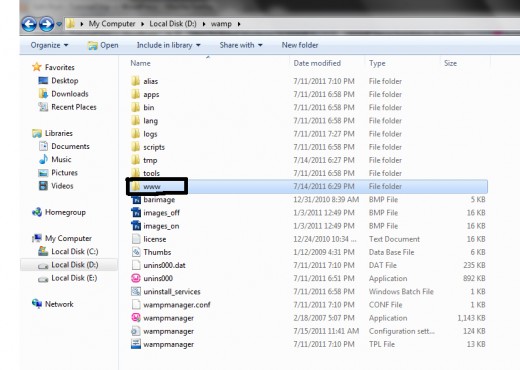Image resolution: width=520 pixels, height=370 pixels.
Task: Click the Data Base File type text
Action: click(x=391, y=252)
